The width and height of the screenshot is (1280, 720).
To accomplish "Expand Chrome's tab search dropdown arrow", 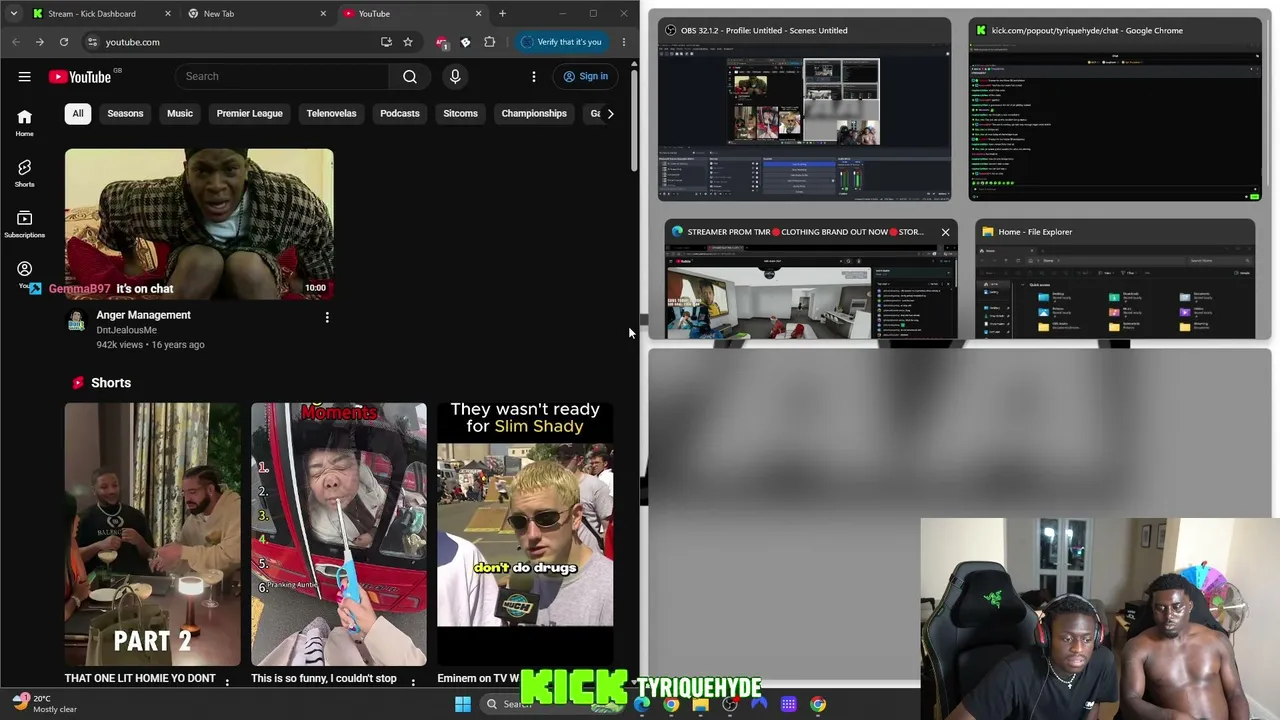I will pos(13,14).
